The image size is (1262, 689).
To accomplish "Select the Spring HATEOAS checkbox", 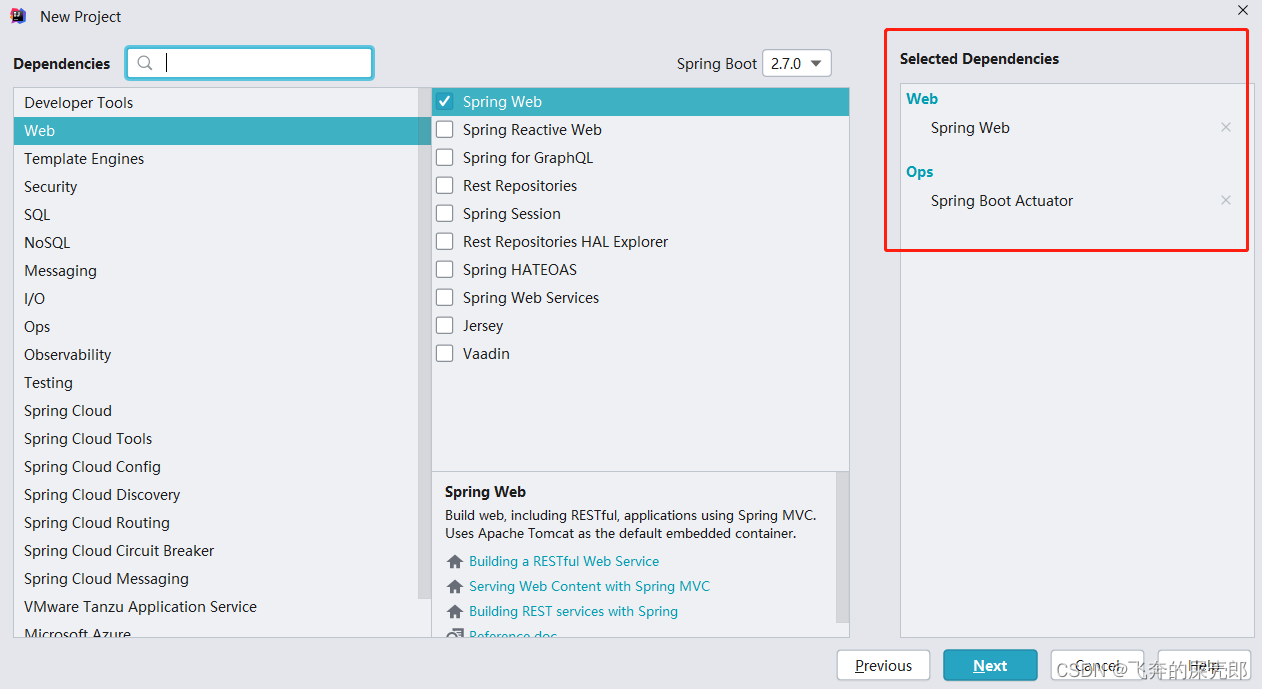I will [x=444, y=269].
